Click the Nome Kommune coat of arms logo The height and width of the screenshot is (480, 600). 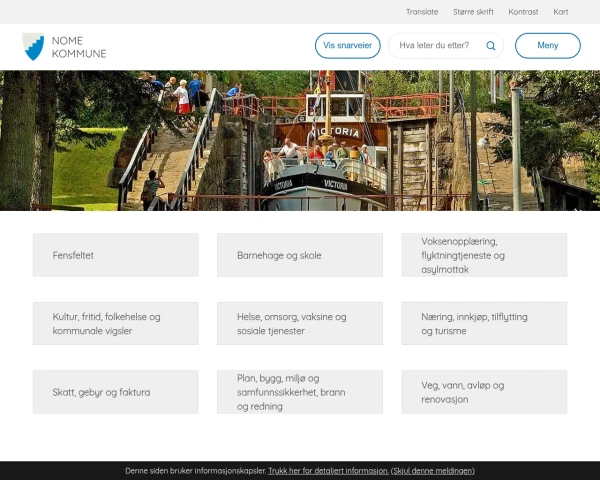(33, 46)
